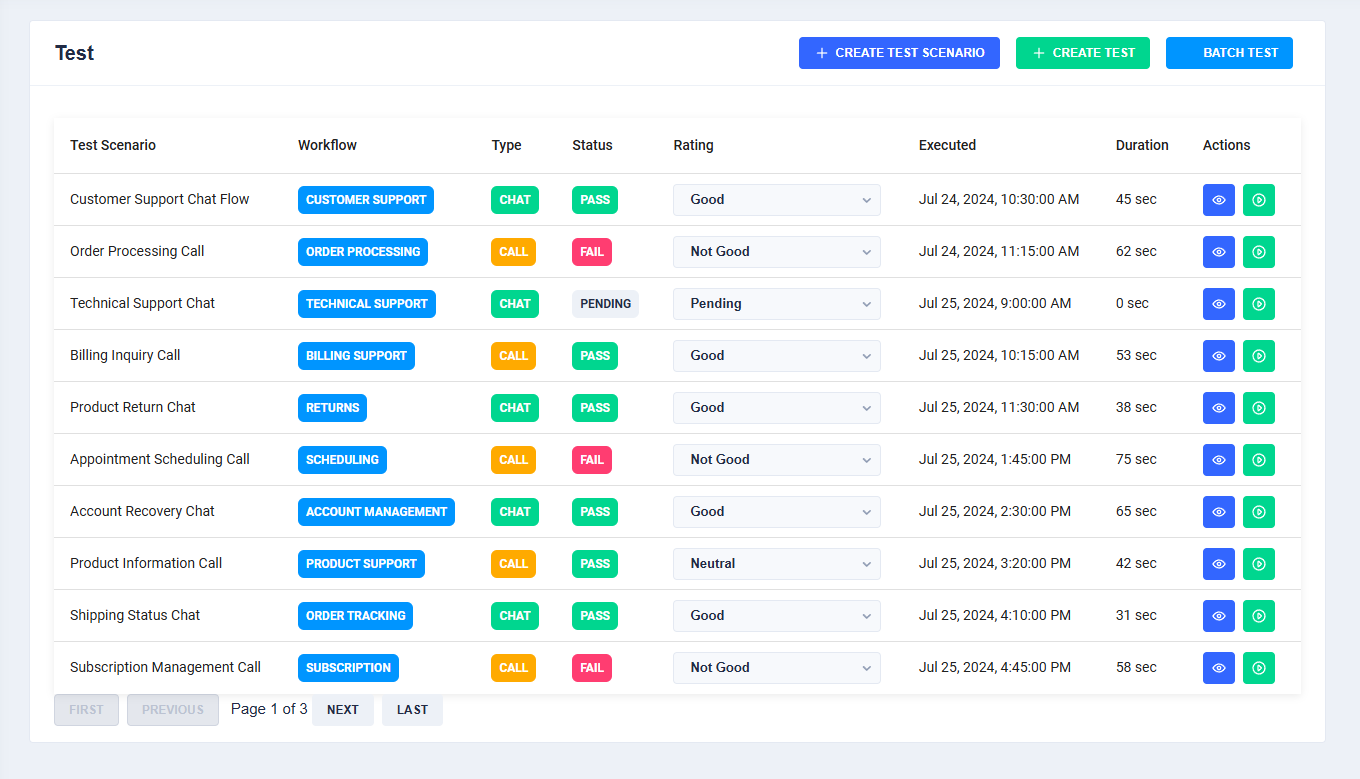Viewport: 1360px width, 779px height.
Task: View the Product Information Call test
Action: pos(1218,564)
